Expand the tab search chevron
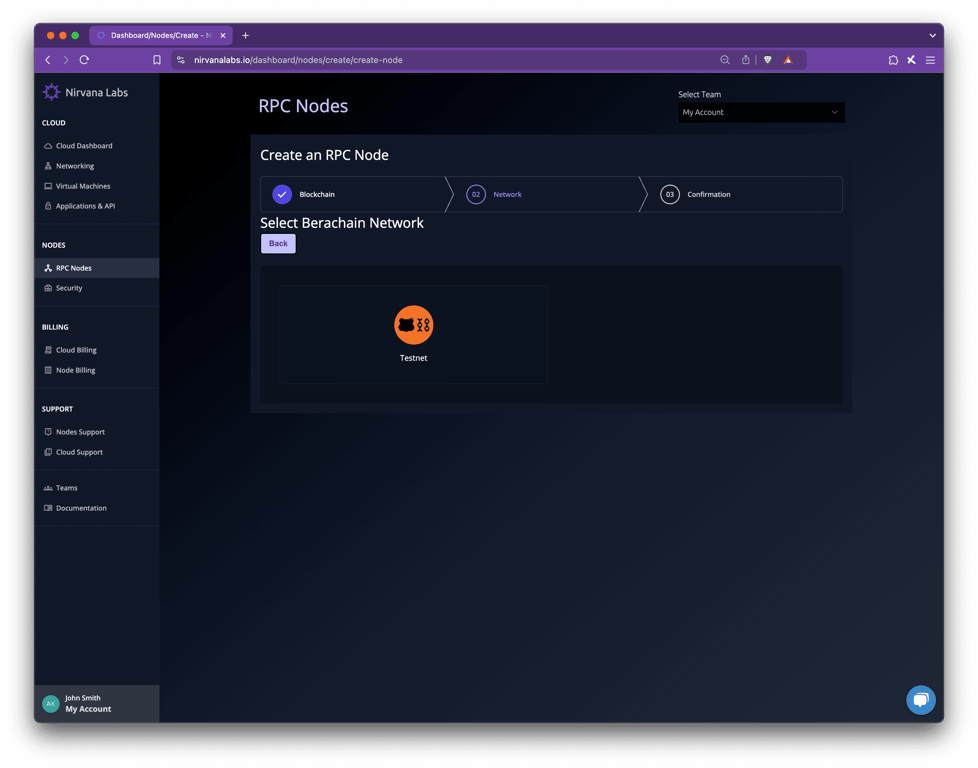The image size is (978, 768). click(x=932, y=36)
